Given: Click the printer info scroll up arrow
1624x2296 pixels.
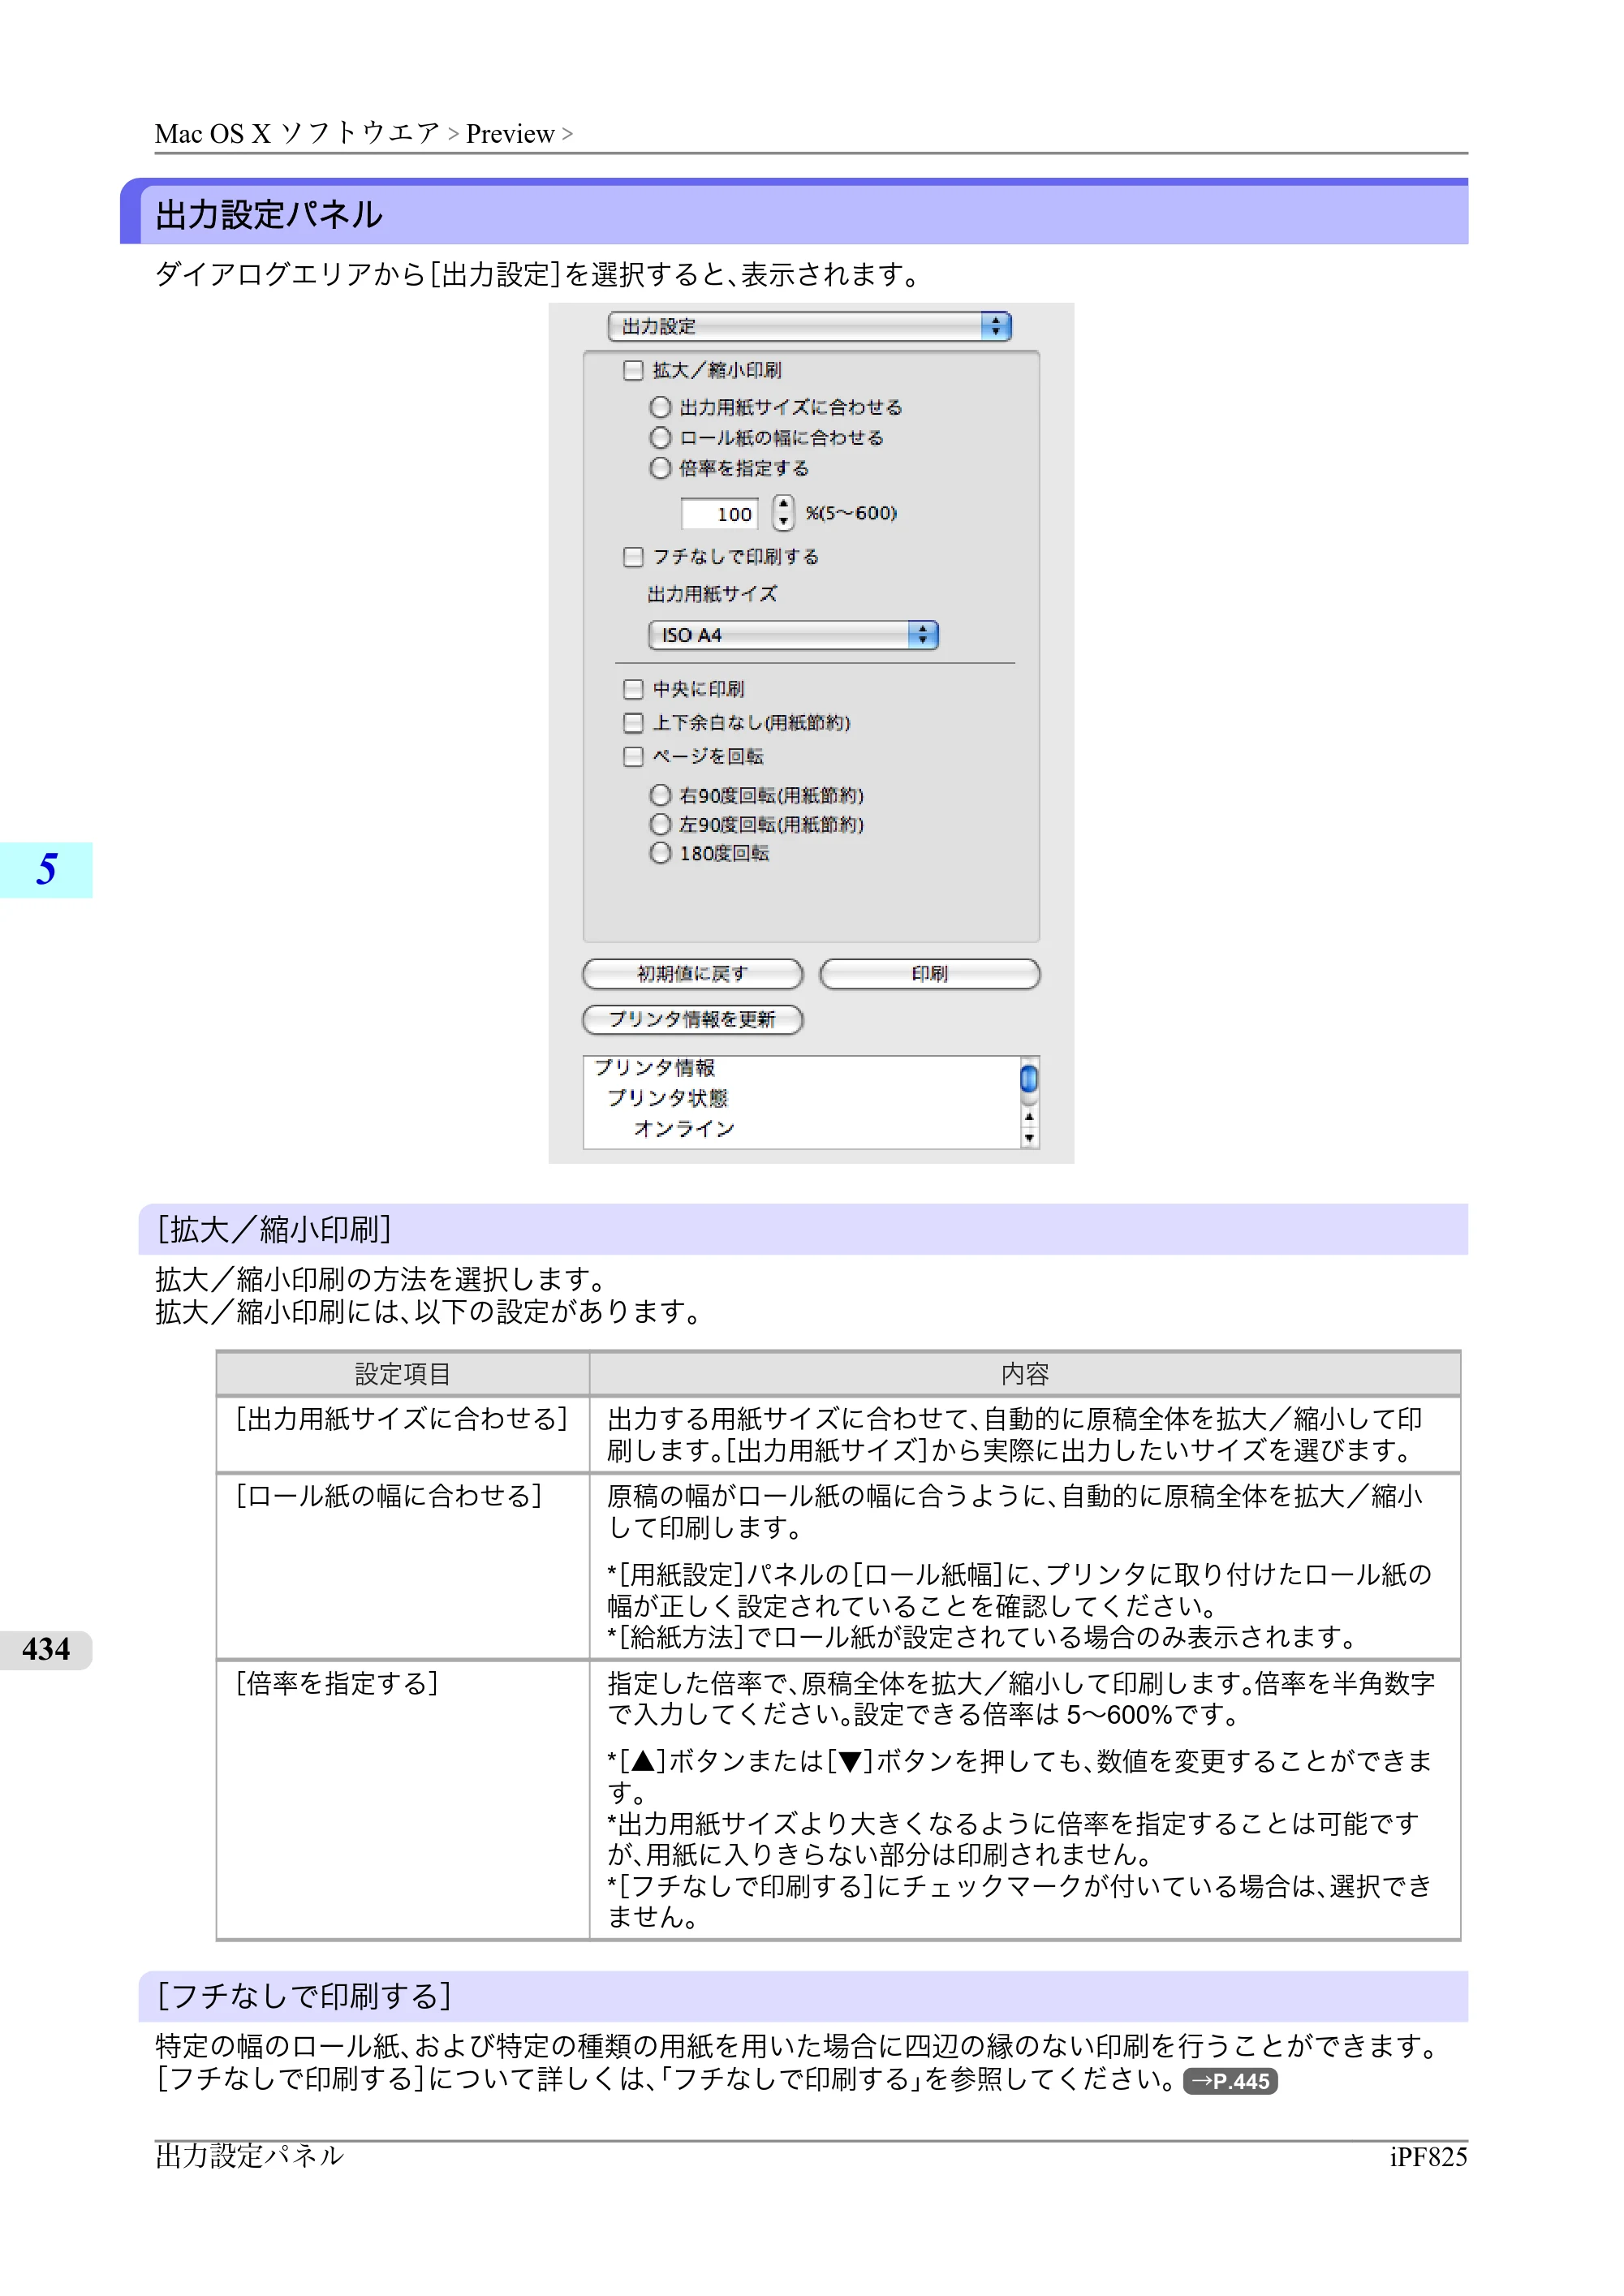Looking at the screenshot, I should click(1029, 1118).
